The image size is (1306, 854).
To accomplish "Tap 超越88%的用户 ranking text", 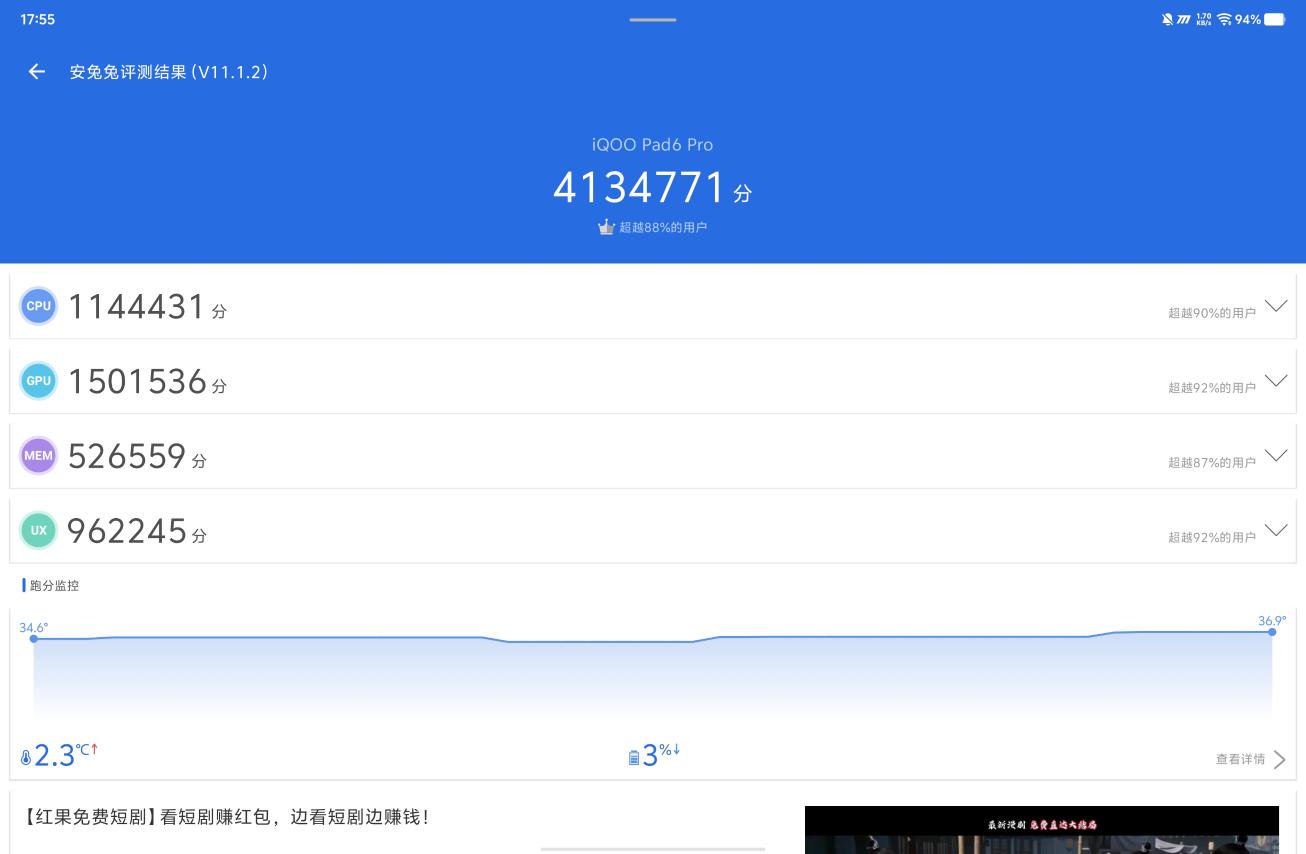I will 662,228.
